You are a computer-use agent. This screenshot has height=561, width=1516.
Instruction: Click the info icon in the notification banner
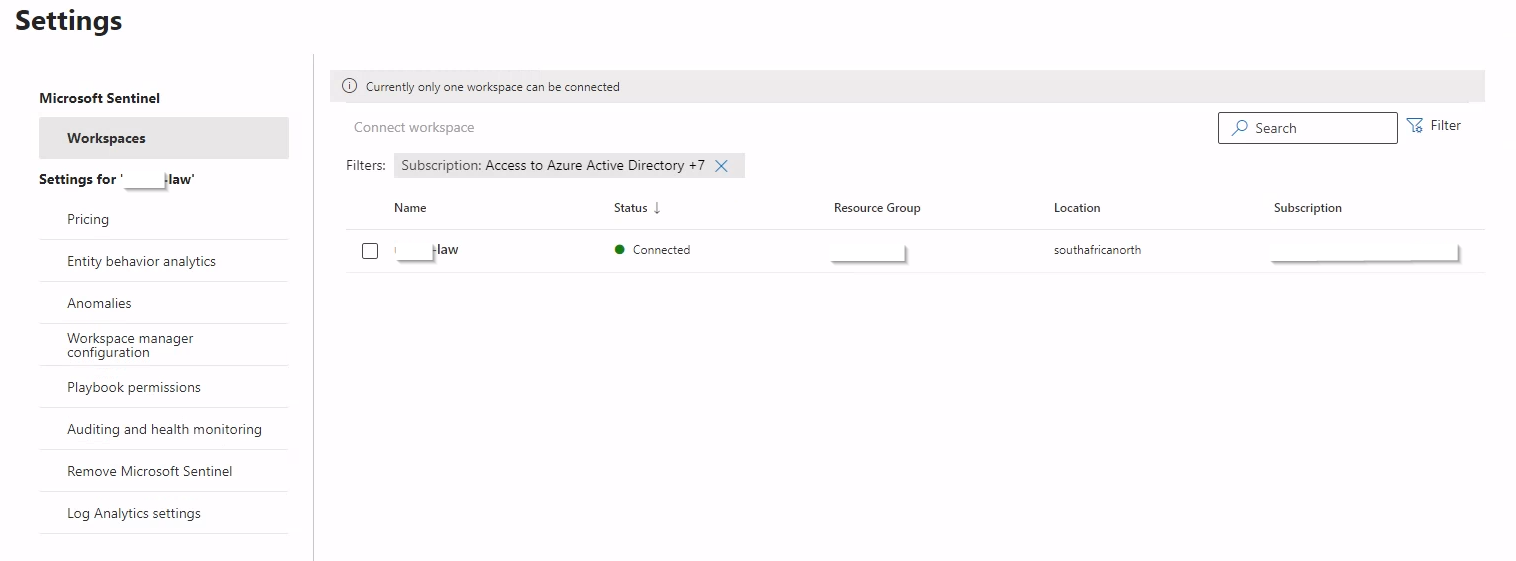[x=350, y=87]
